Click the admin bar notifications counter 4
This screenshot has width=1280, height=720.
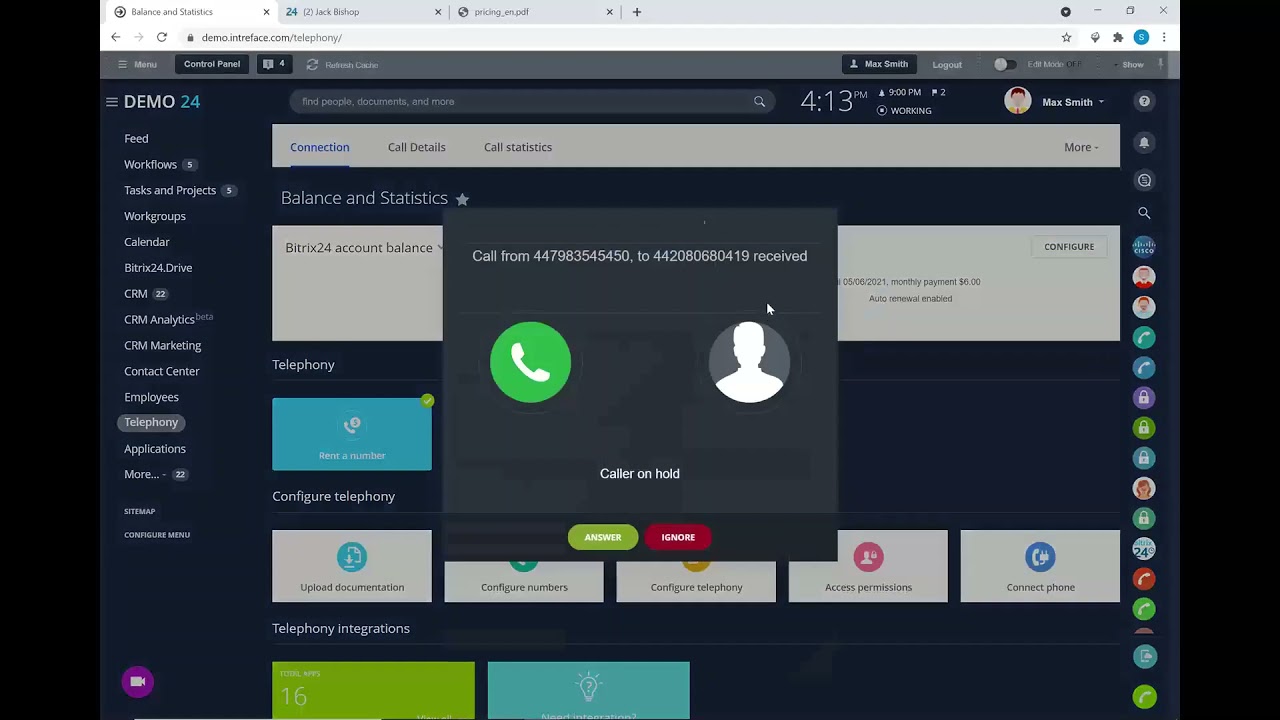[x=273, y=64]
